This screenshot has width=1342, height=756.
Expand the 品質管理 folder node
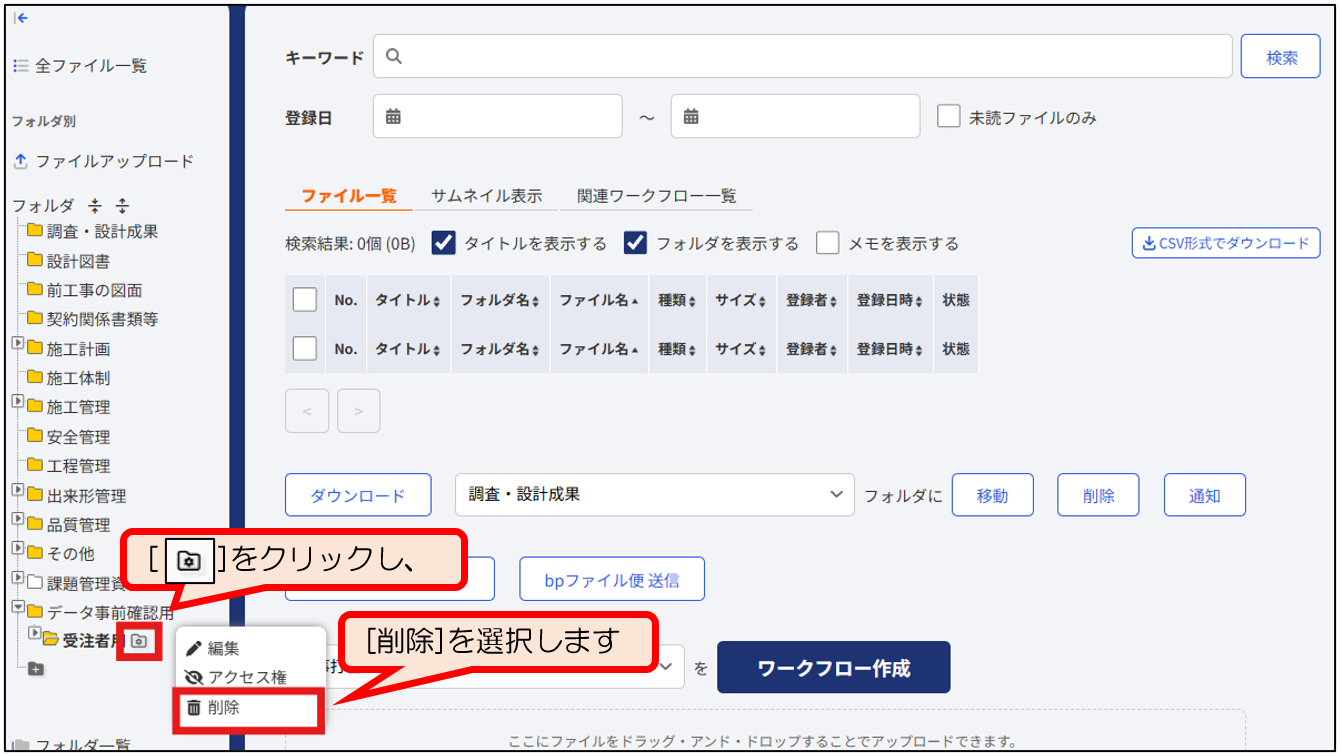point(18,519)
